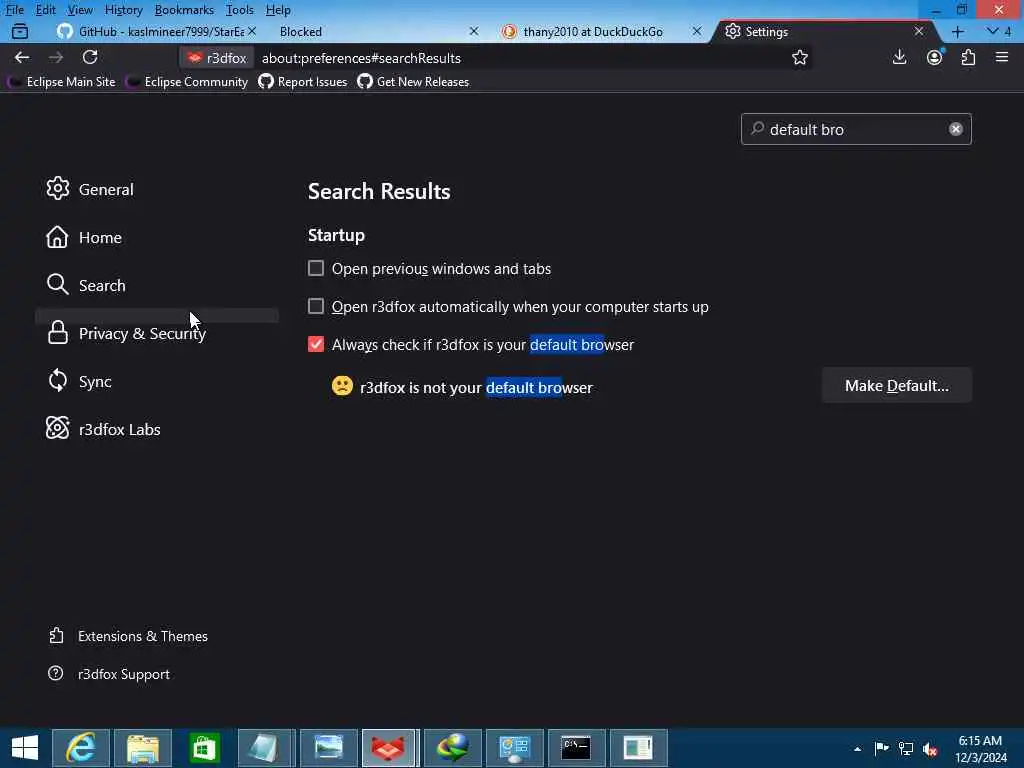
Task: Open the Downloads panel
Action: pos(899,57)
